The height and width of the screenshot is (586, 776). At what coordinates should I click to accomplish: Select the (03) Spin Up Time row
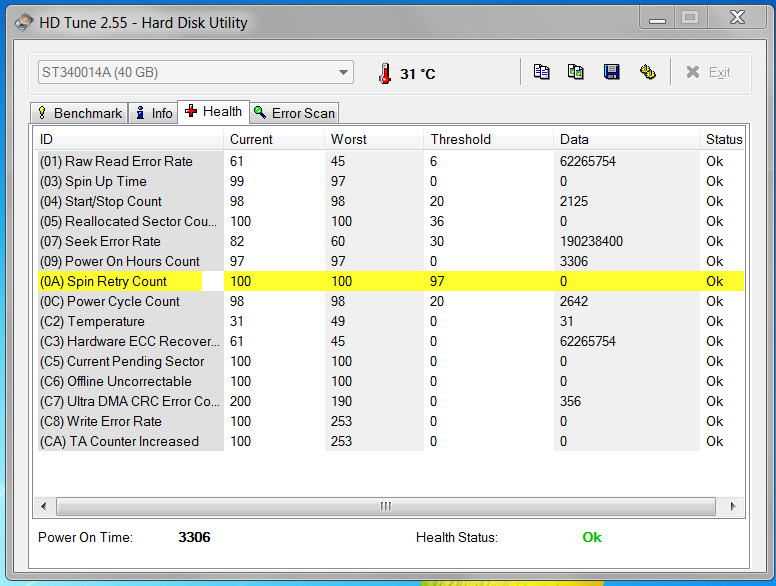[x=391, y=181]
